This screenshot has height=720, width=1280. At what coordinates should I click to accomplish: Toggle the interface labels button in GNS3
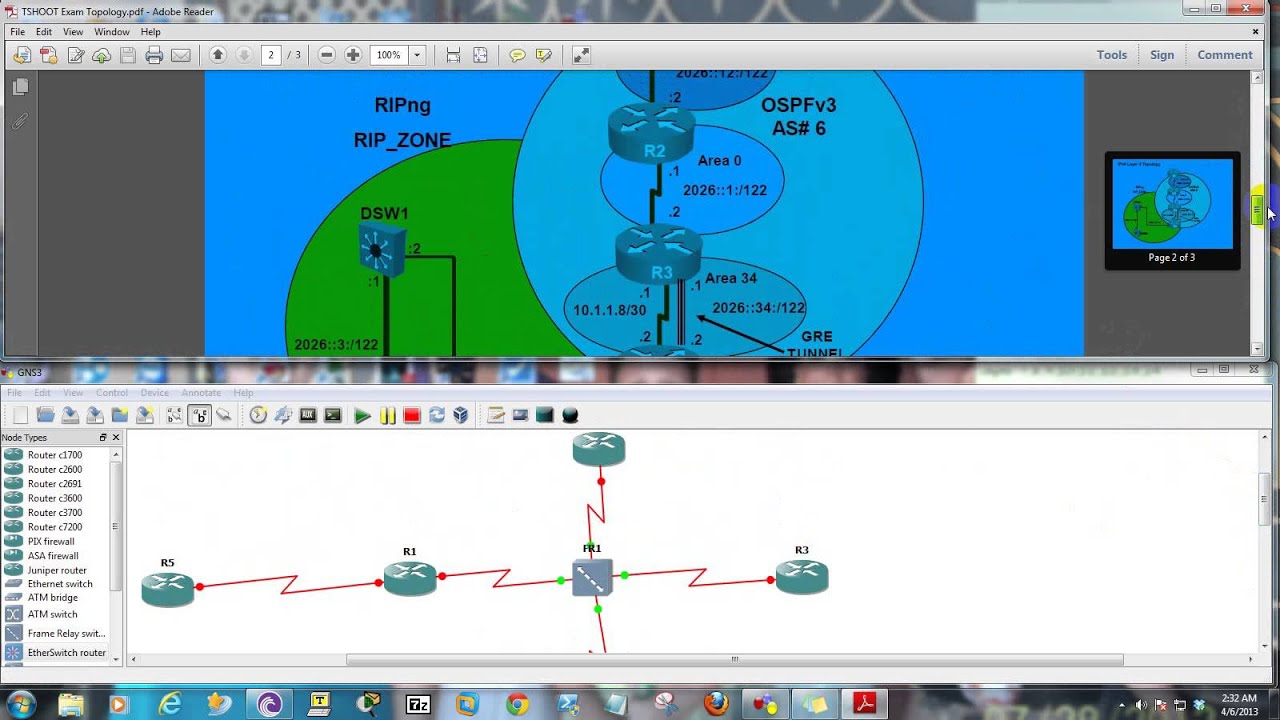point(174,415)
